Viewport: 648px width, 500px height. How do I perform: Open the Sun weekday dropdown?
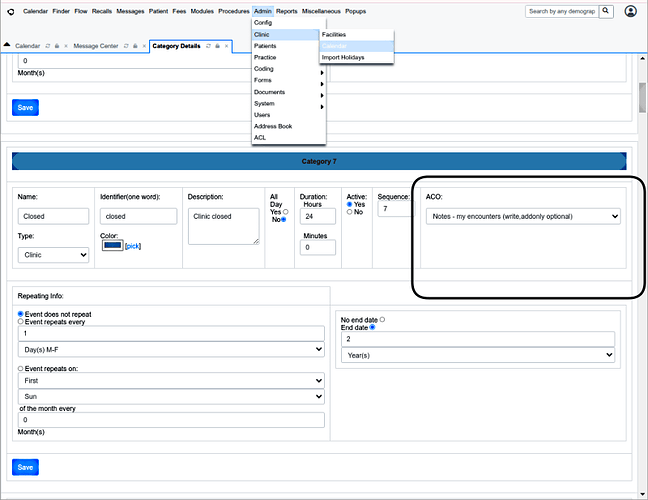point(171,397)
